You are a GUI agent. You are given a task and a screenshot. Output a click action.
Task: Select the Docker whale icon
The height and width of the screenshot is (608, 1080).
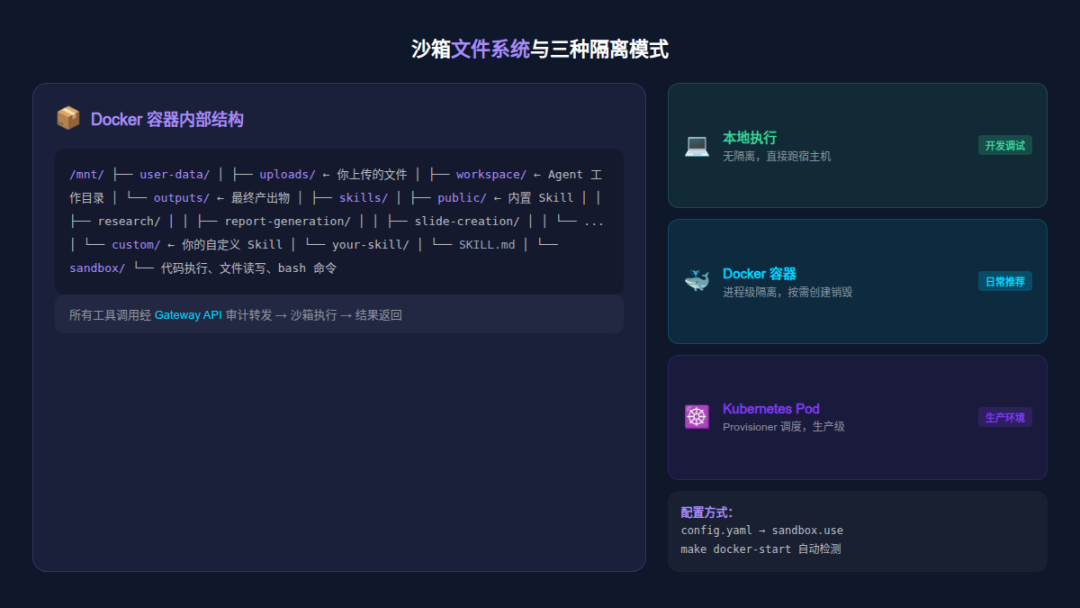696,281
